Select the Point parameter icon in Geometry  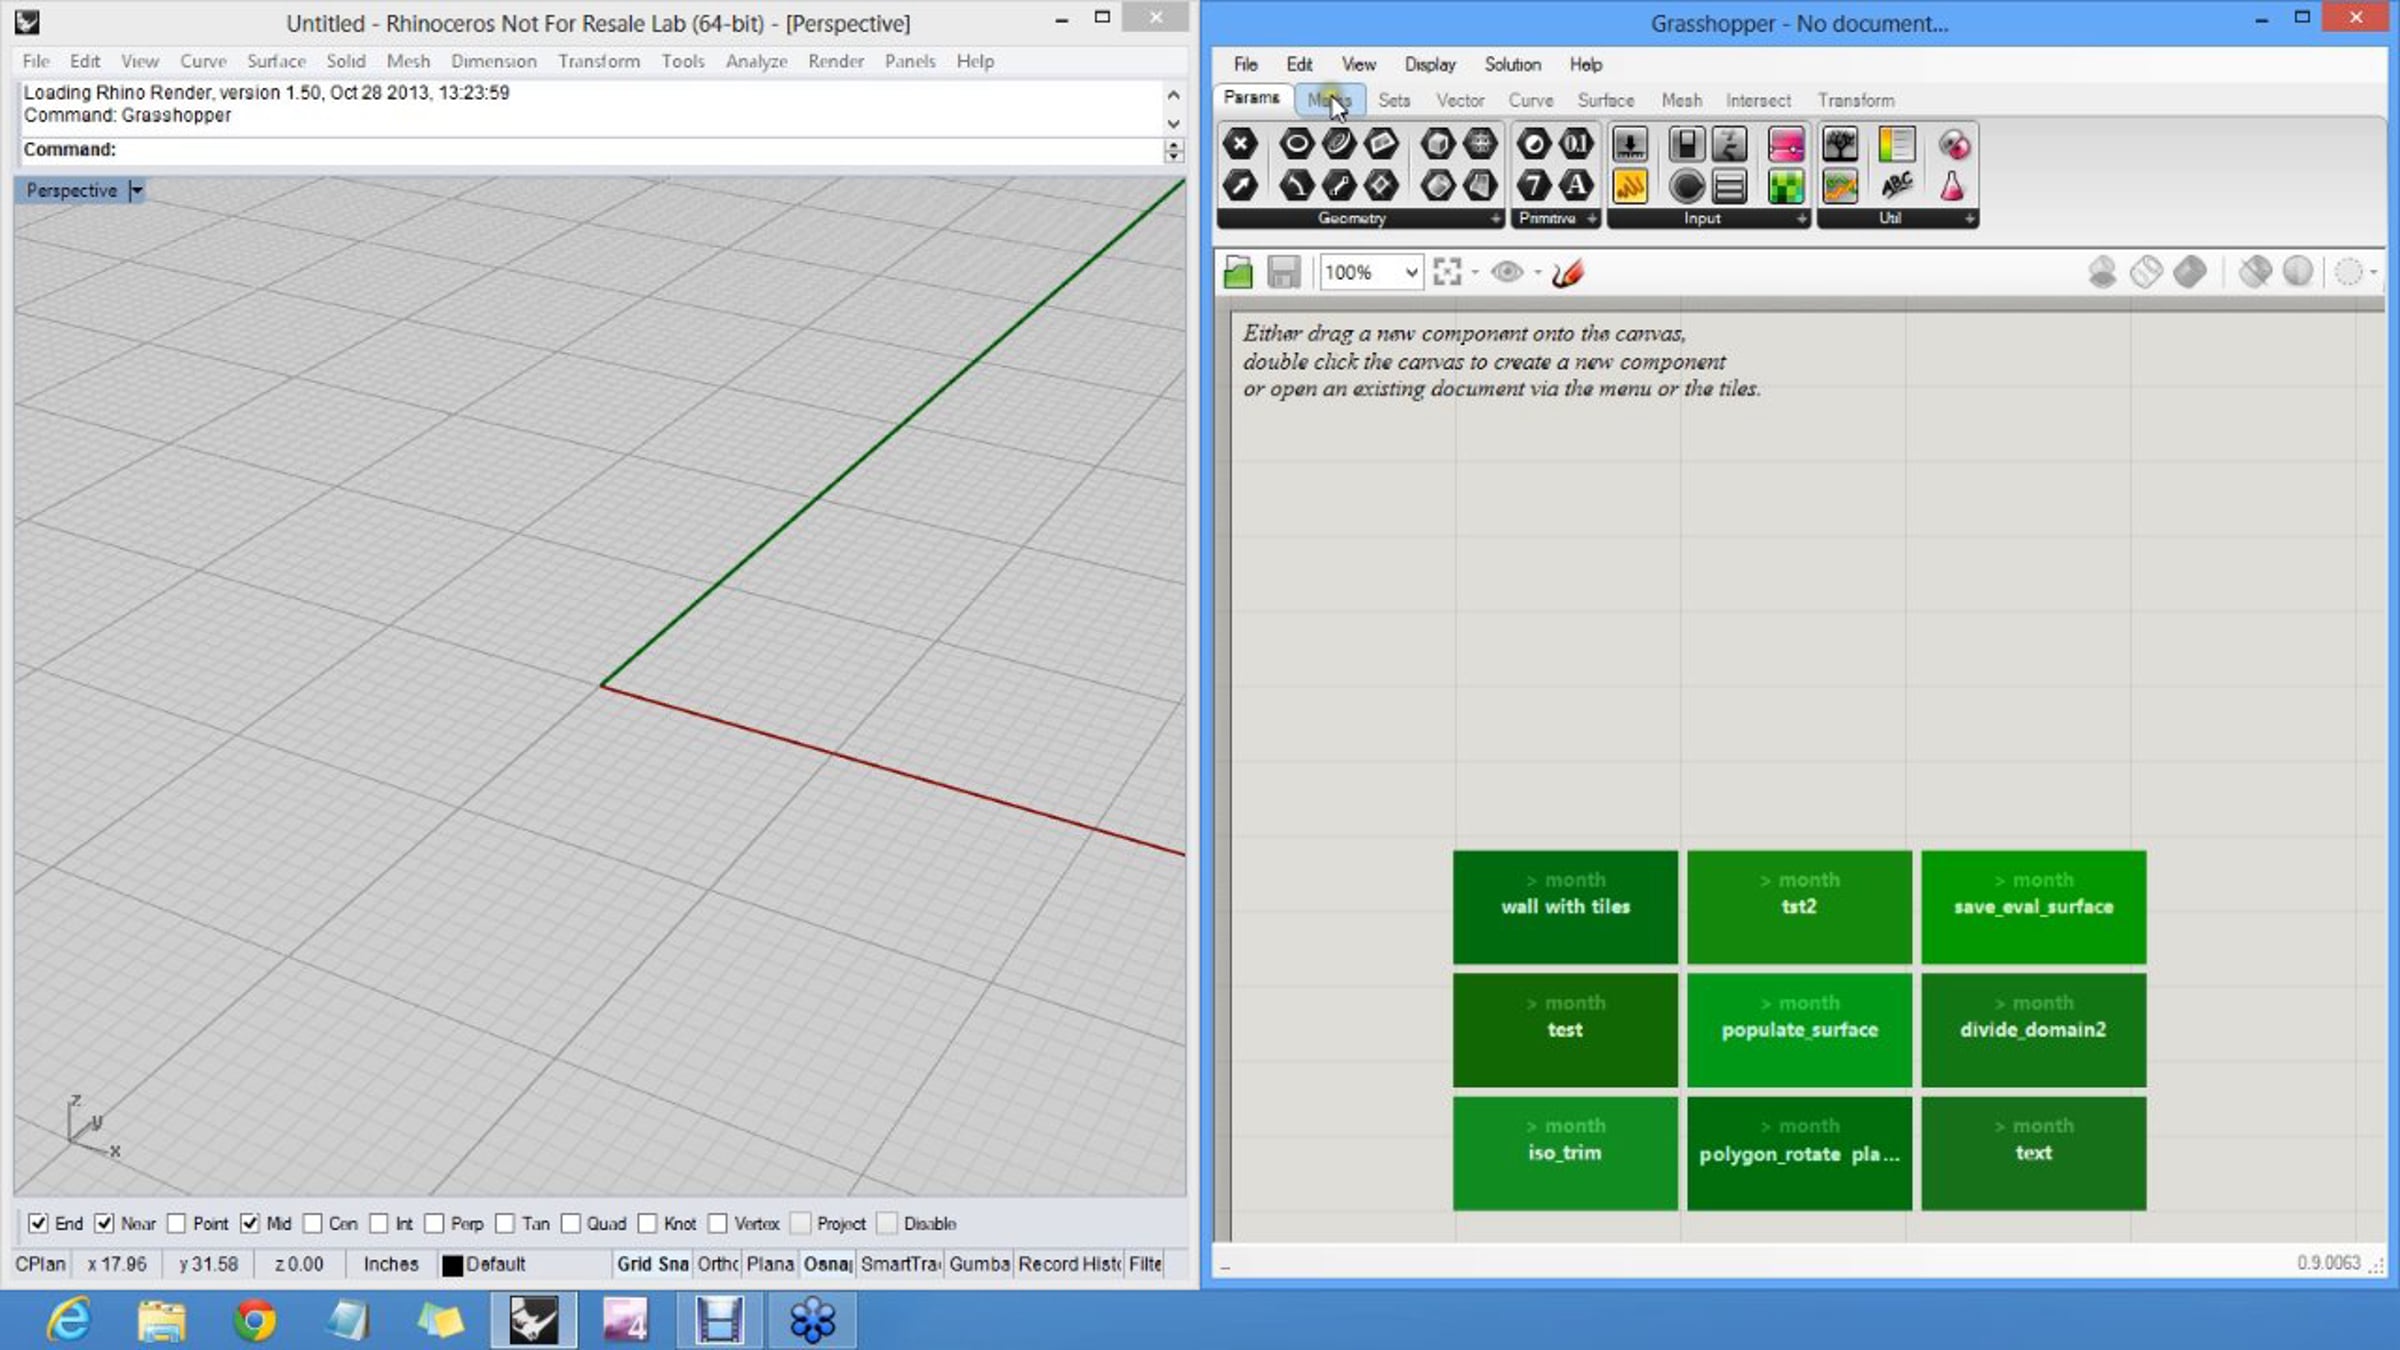point(1240,145)
